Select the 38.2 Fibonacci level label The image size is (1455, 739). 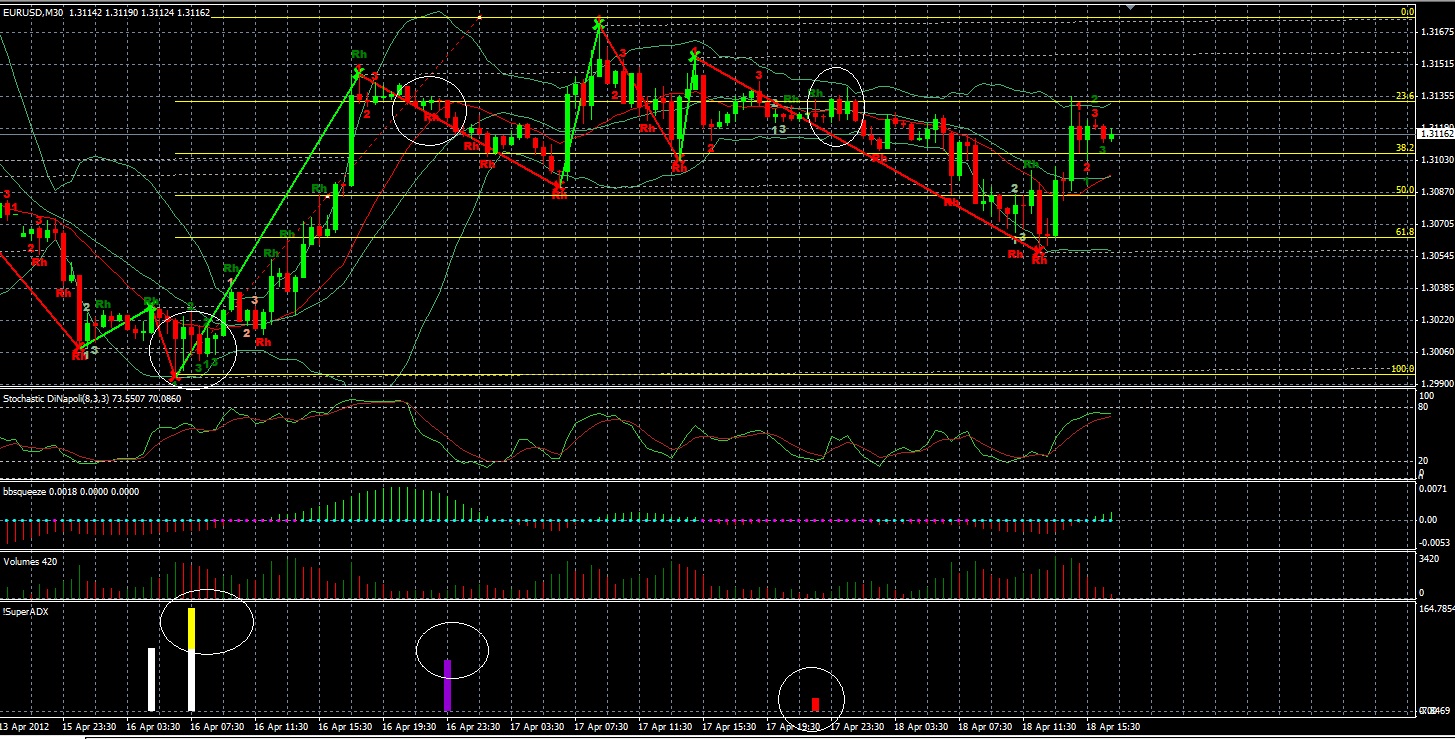click(1405, 147)
